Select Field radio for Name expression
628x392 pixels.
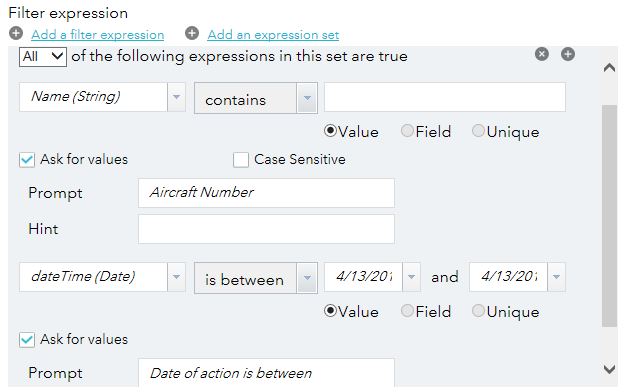coord(407,131)
